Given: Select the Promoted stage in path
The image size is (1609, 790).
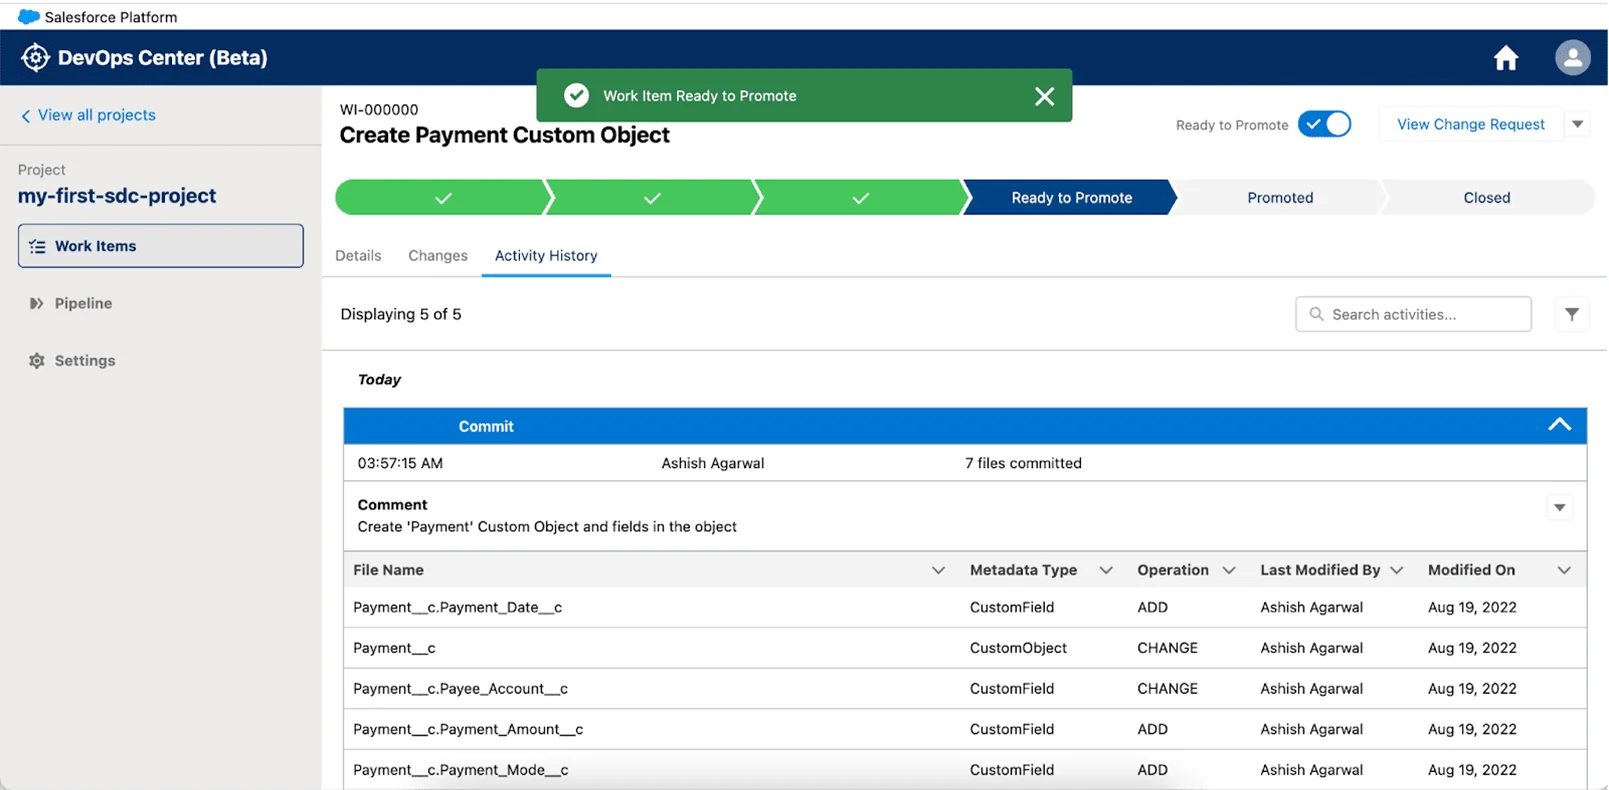Looking at the screenshot, I should (x=1279, y=198).
